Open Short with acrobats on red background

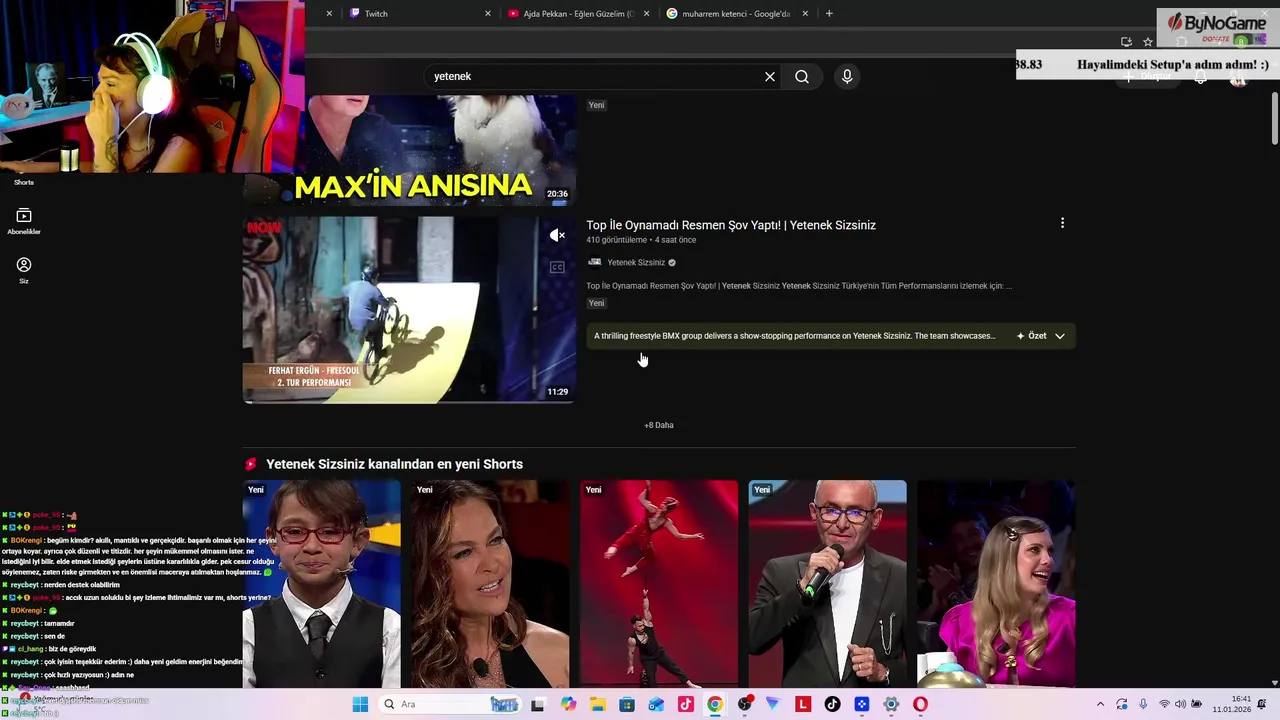point(659,584)
